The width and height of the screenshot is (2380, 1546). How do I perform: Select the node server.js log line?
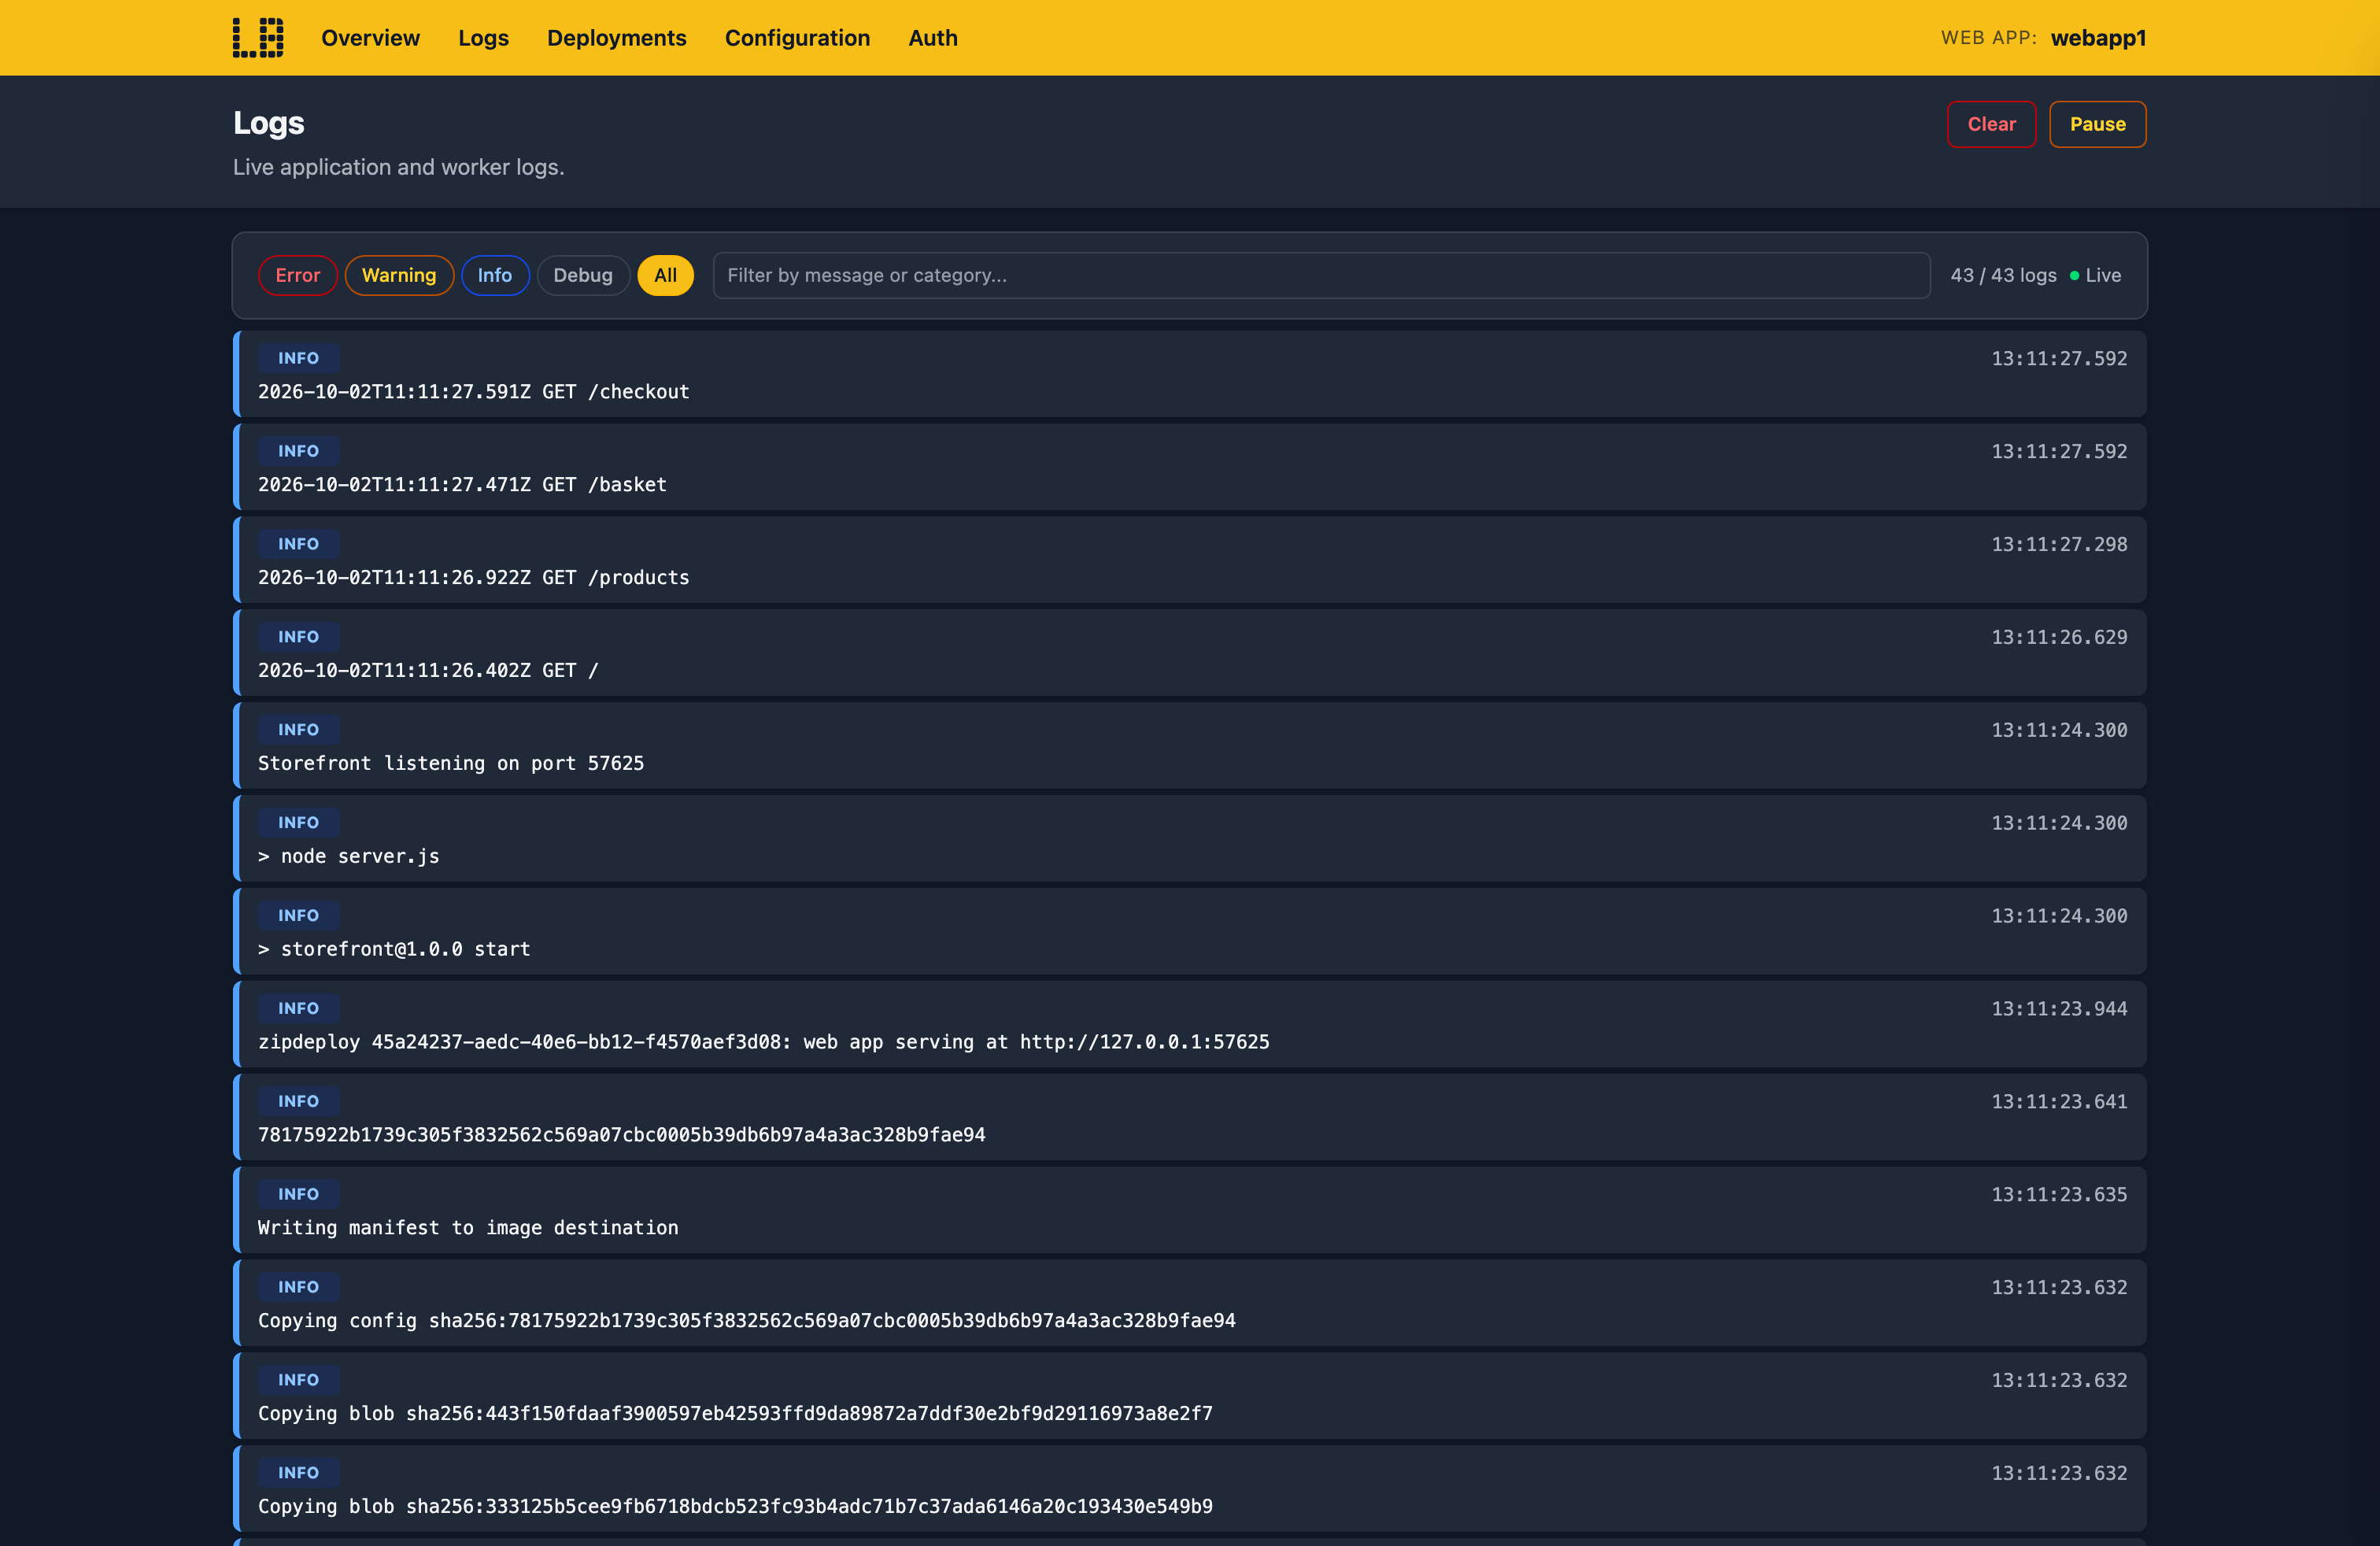click(1190, 839)
